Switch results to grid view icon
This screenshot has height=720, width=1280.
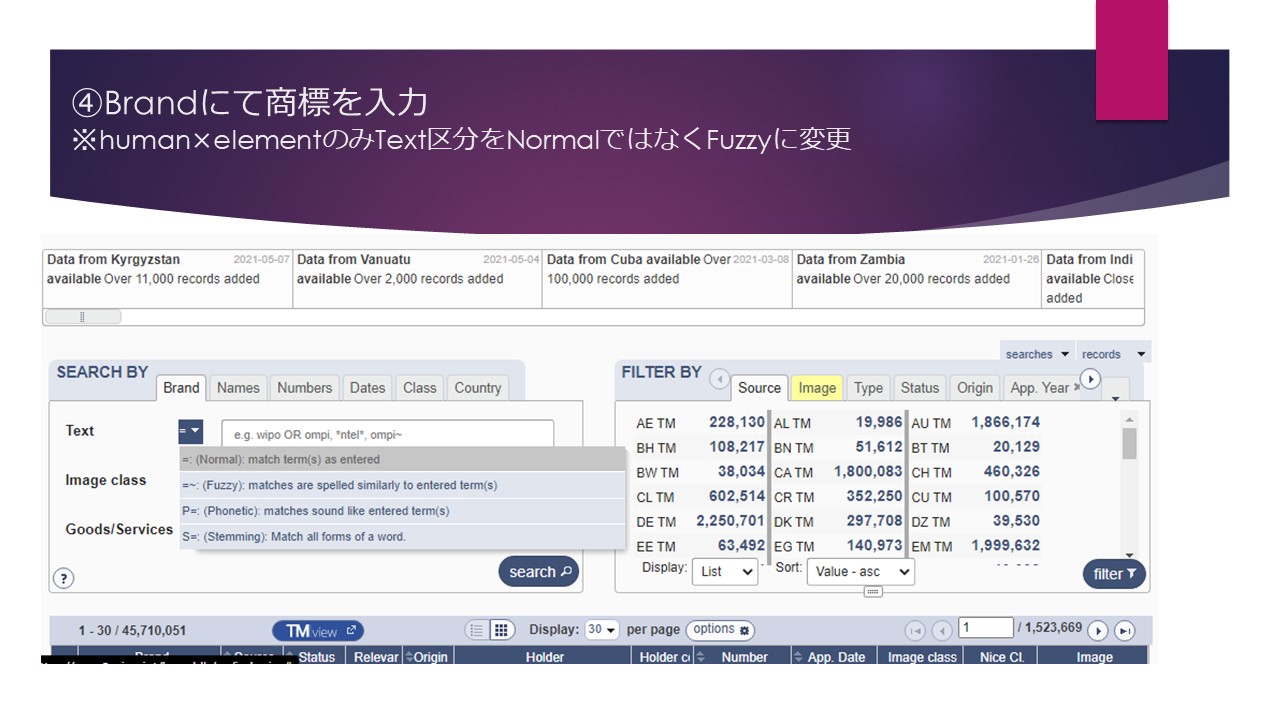click(502, 630)
